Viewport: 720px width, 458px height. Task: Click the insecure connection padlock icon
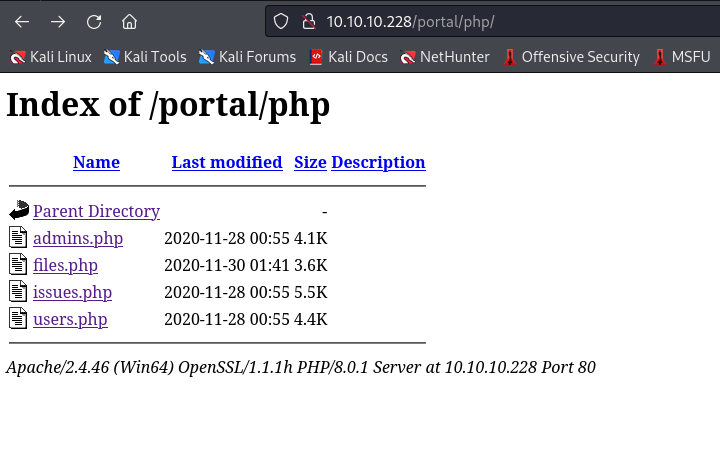308,21
